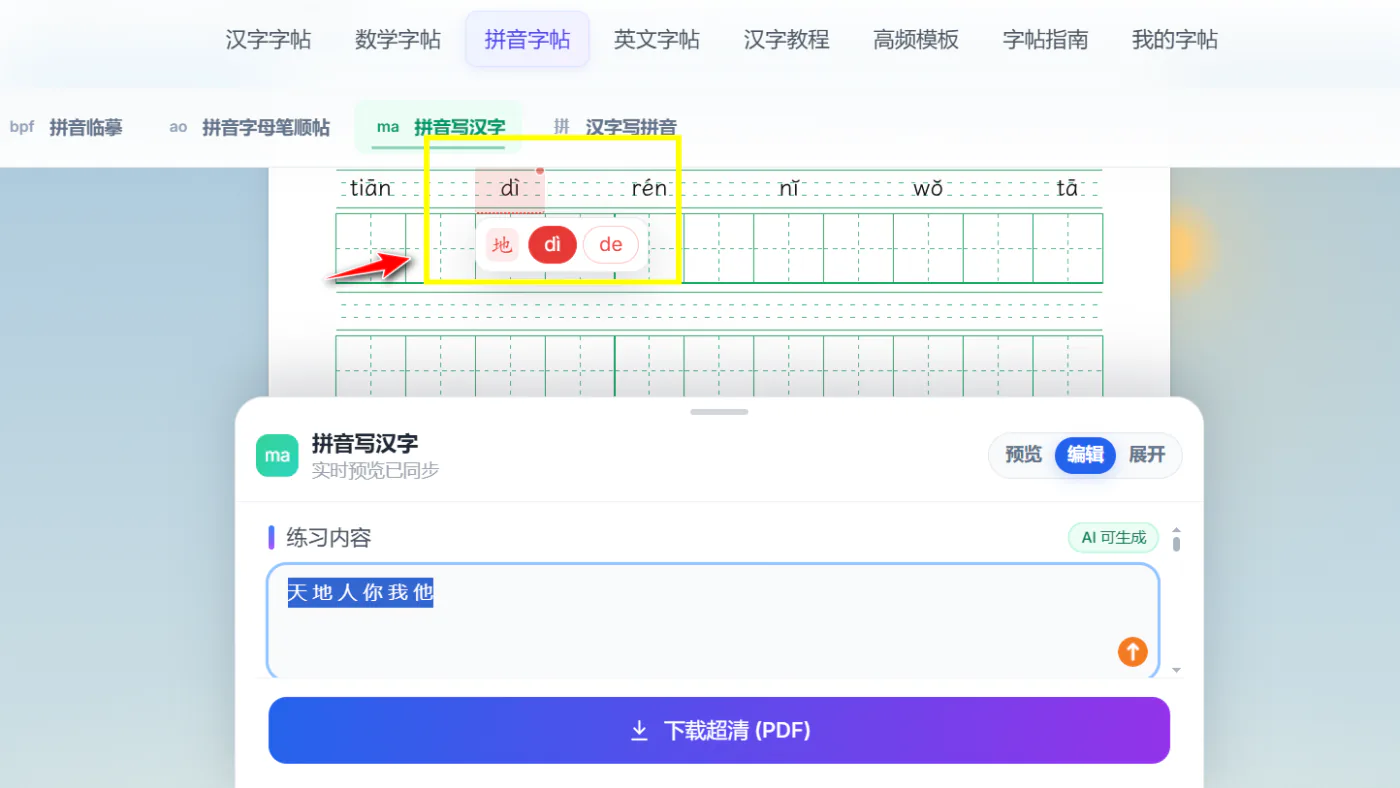Open the 字帖指南 tab
The width and height of the screenshot is (1400, 788).
pos(1046,40)
